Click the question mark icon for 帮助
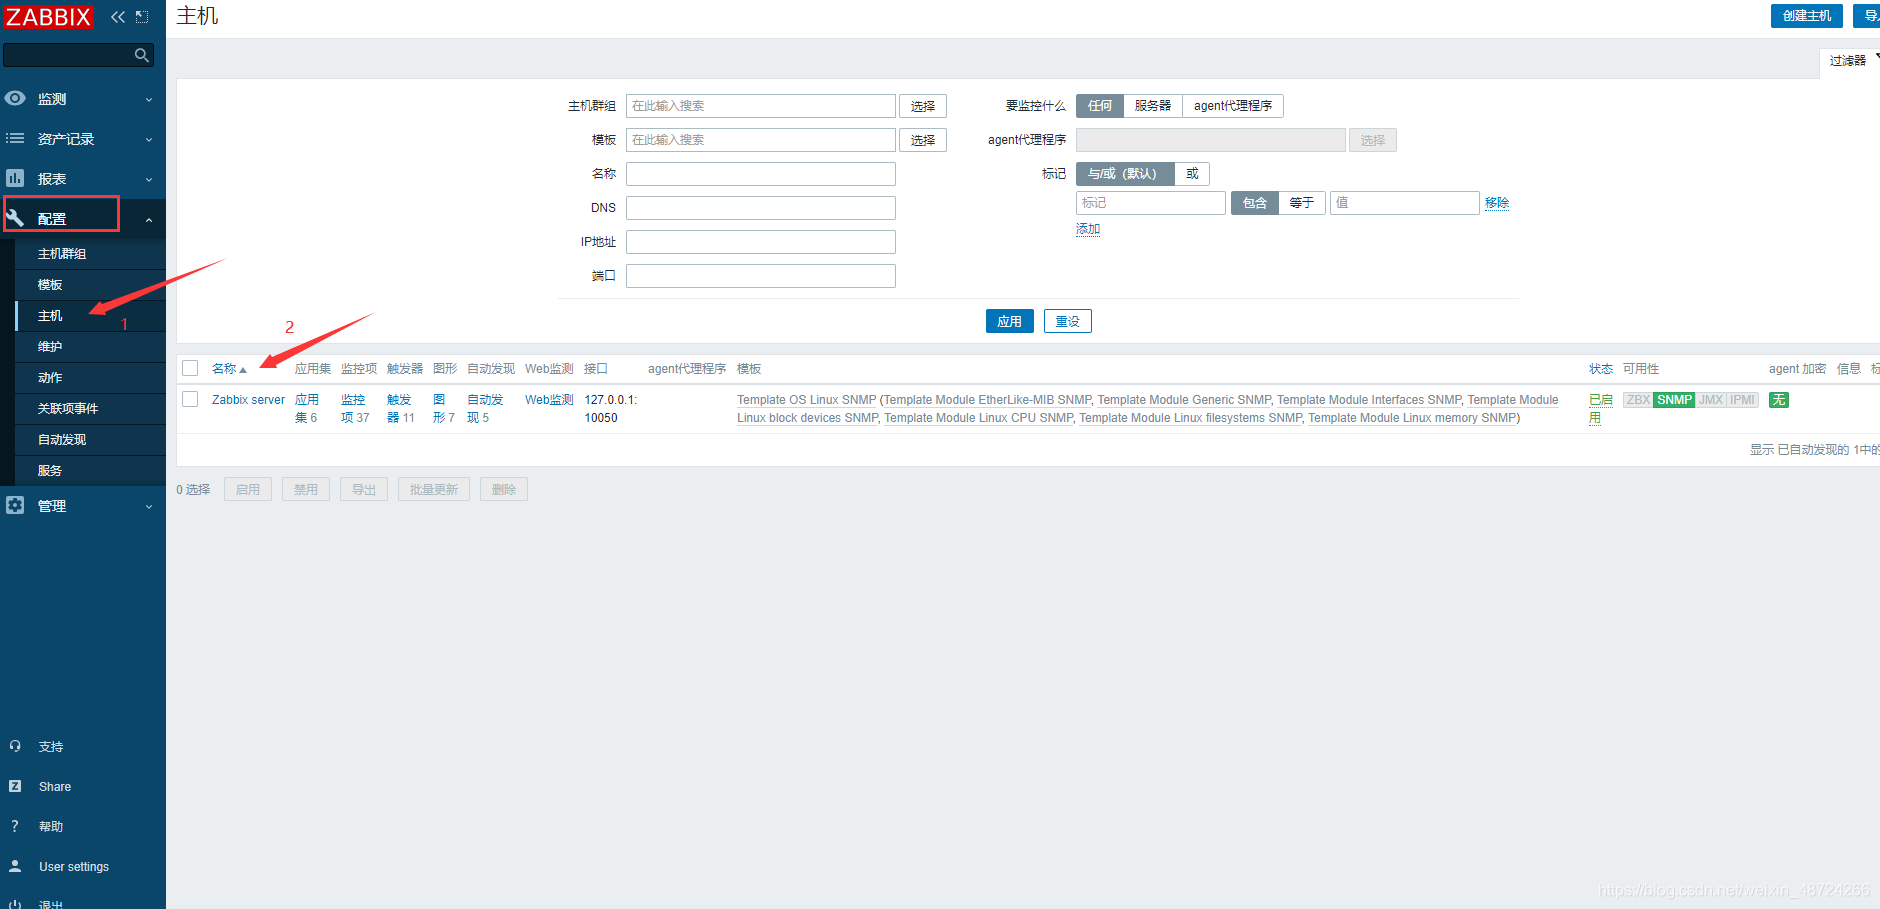Image resolution: width=1880 pixels, height=909 pixels. (x=15, y=826)
